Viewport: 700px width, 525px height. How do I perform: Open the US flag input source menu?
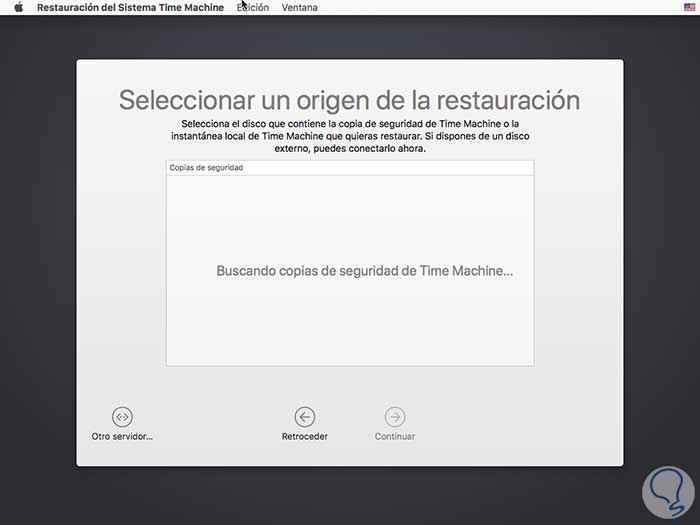689,7
